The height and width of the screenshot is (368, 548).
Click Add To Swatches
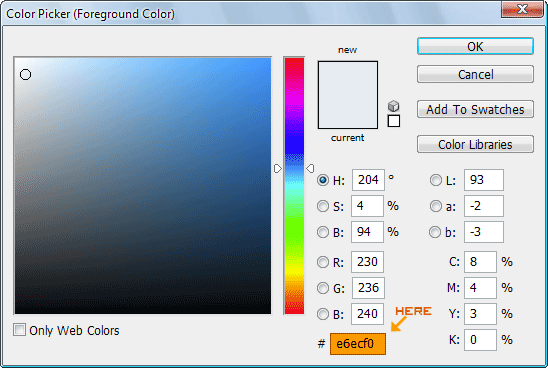point(475,109)
